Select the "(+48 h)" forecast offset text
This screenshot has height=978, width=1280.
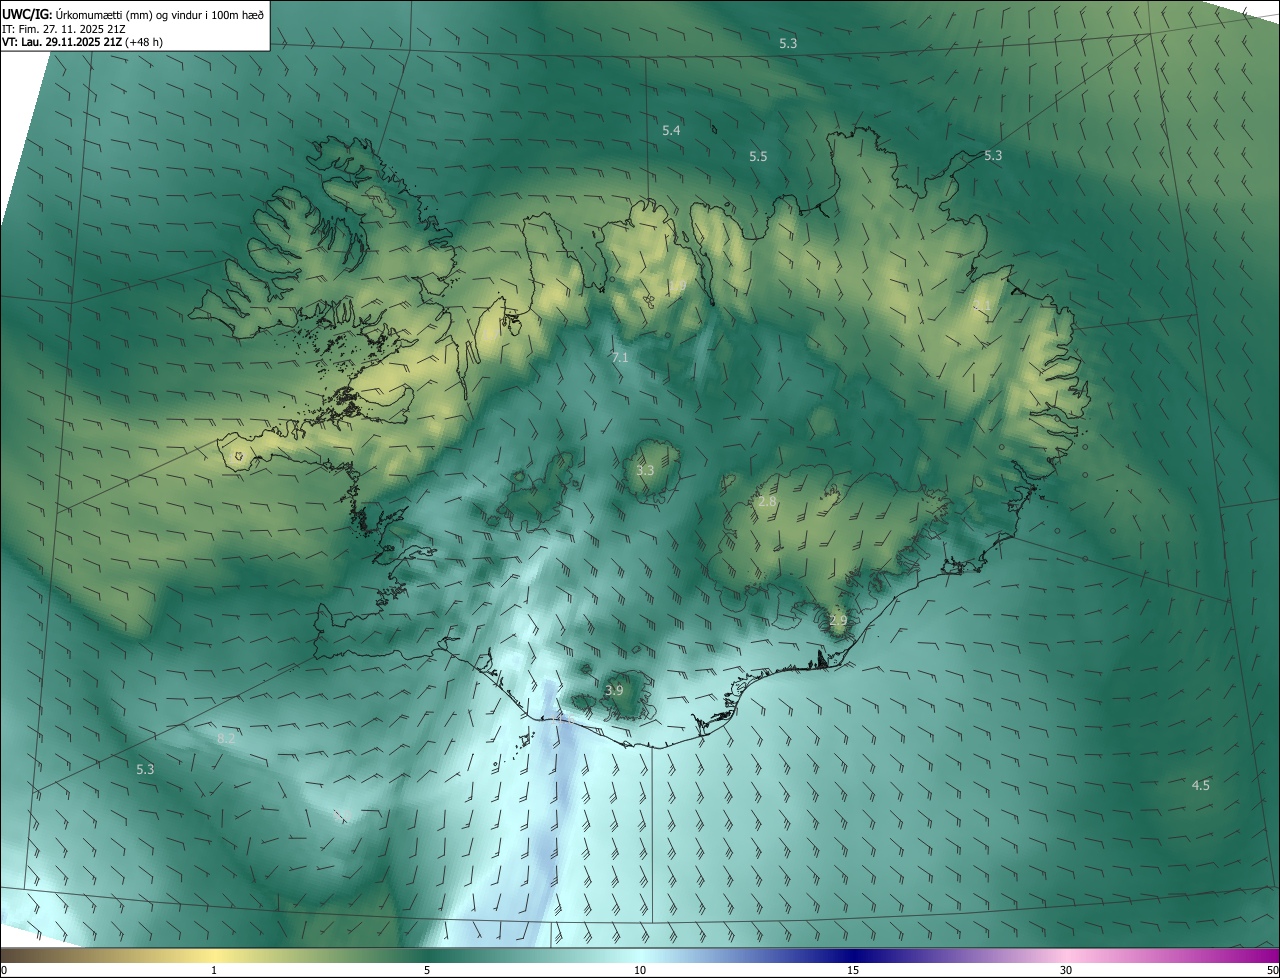click(x=145, y=42)
